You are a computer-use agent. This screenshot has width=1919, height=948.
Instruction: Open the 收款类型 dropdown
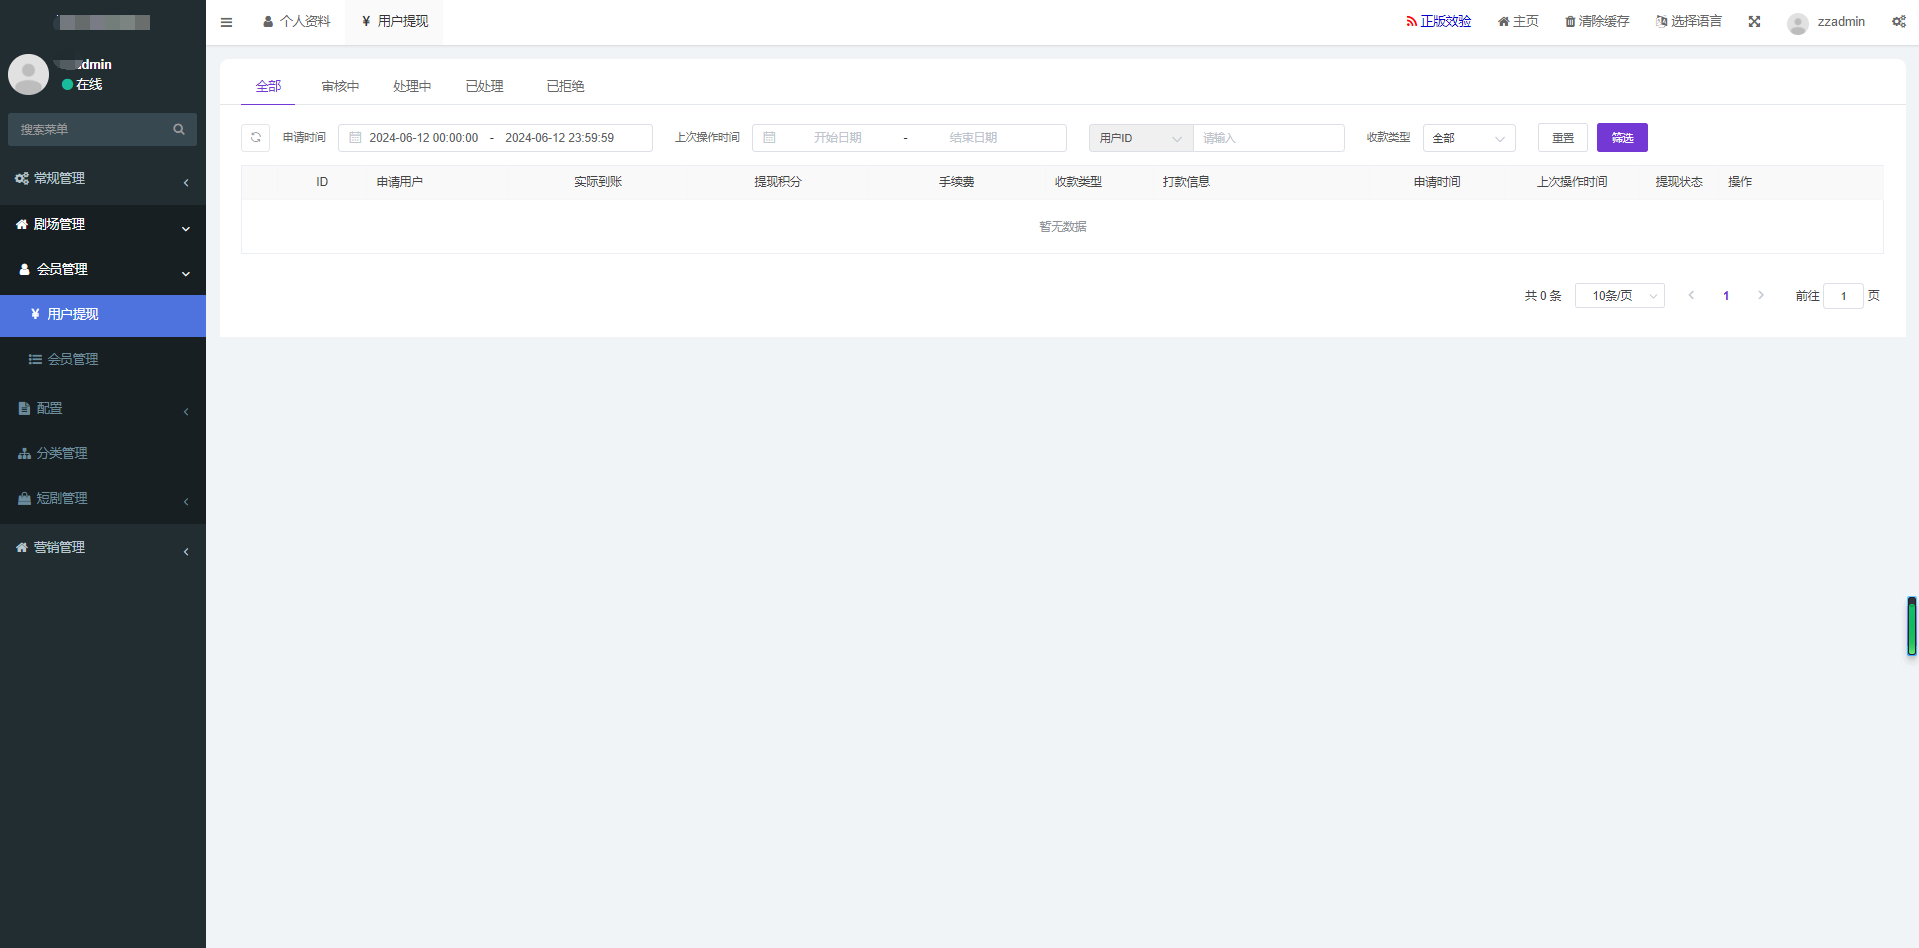tap(1468, 138)
